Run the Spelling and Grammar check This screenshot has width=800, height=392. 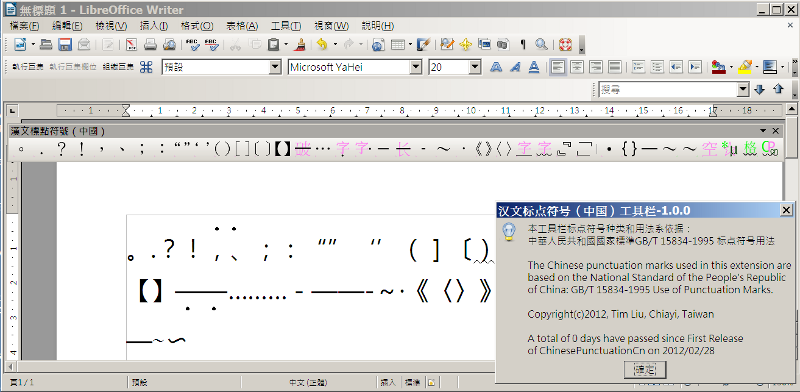(x=193, y=45)
